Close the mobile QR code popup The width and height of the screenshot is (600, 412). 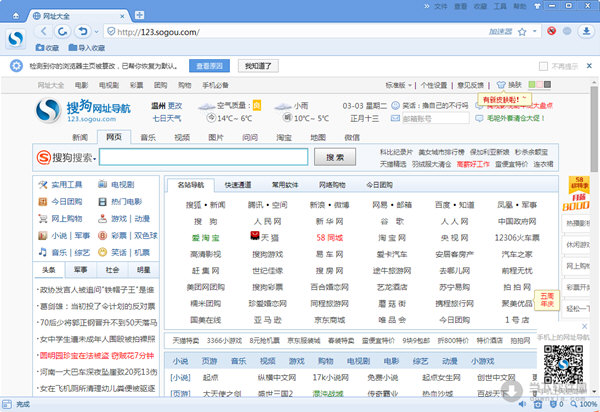click(584, 326)
